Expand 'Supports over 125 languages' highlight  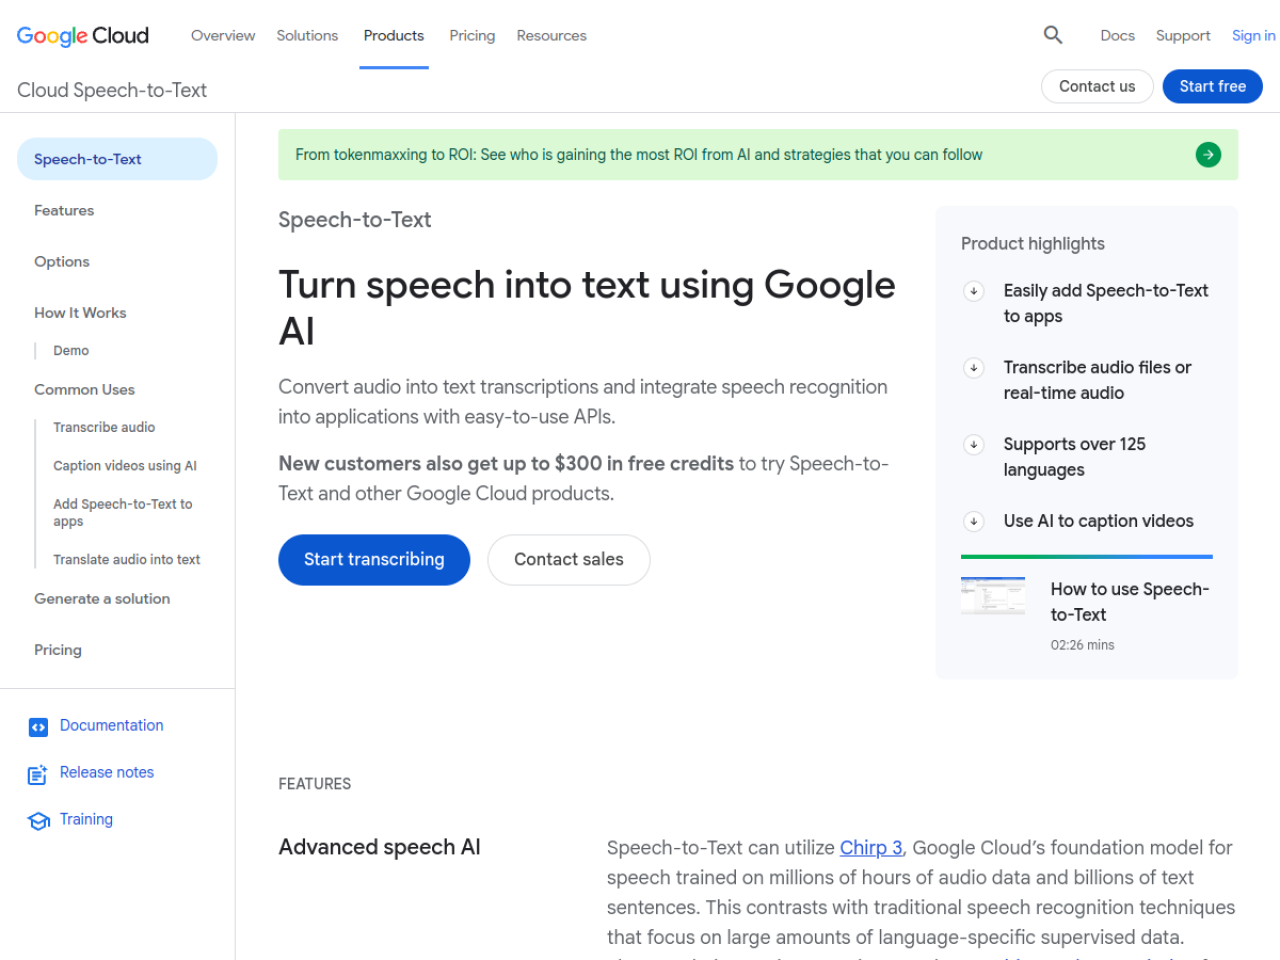coord(973,445)
